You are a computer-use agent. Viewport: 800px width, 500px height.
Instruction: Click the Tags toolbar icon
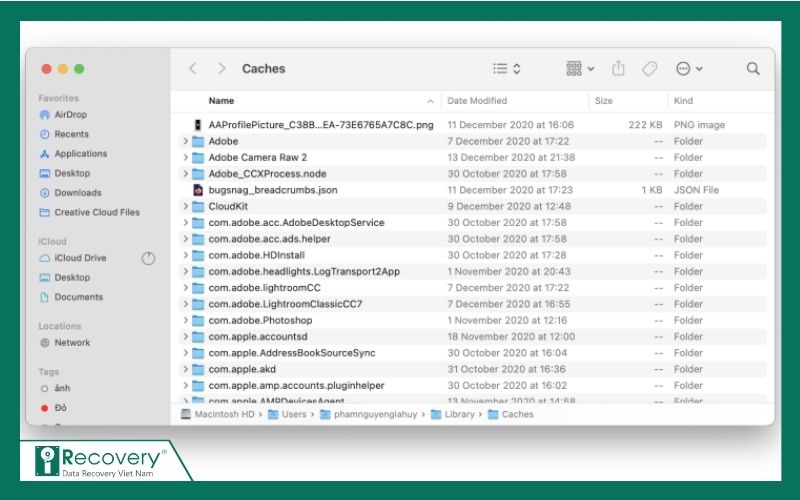[649, 68]
